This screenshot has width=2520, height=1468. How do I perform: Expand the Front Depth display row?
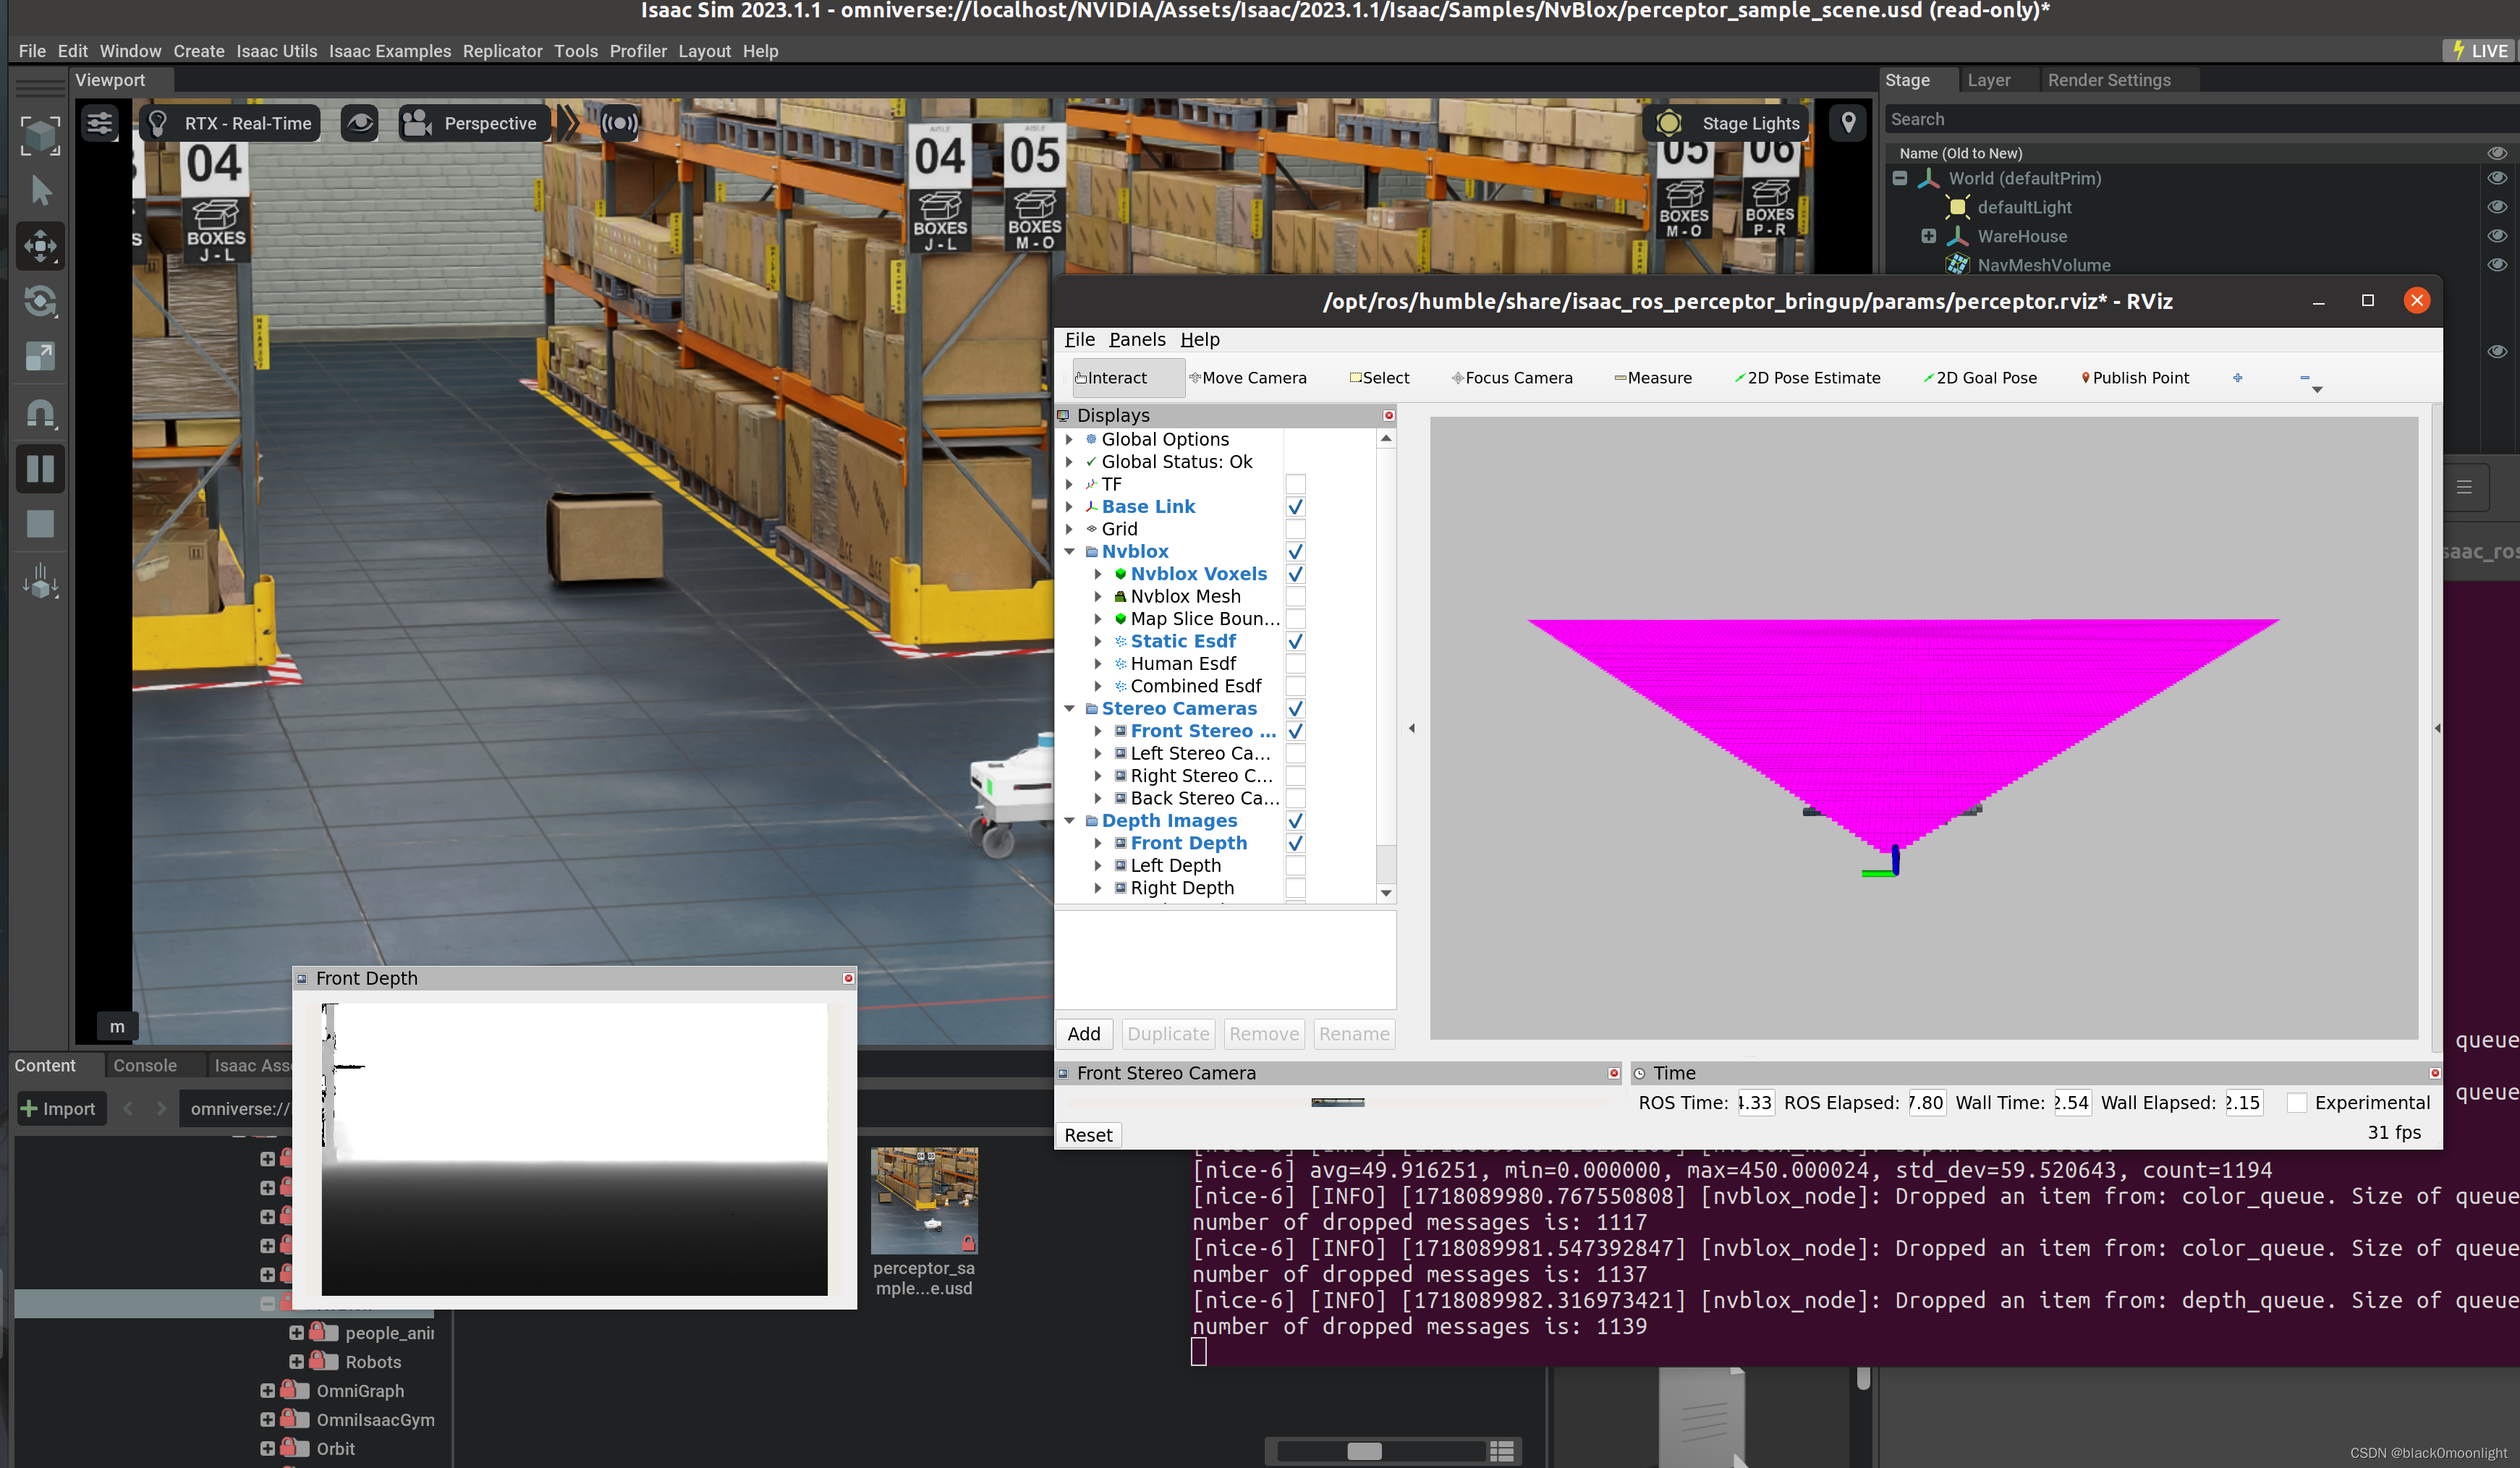click(x=1098, y=843)
